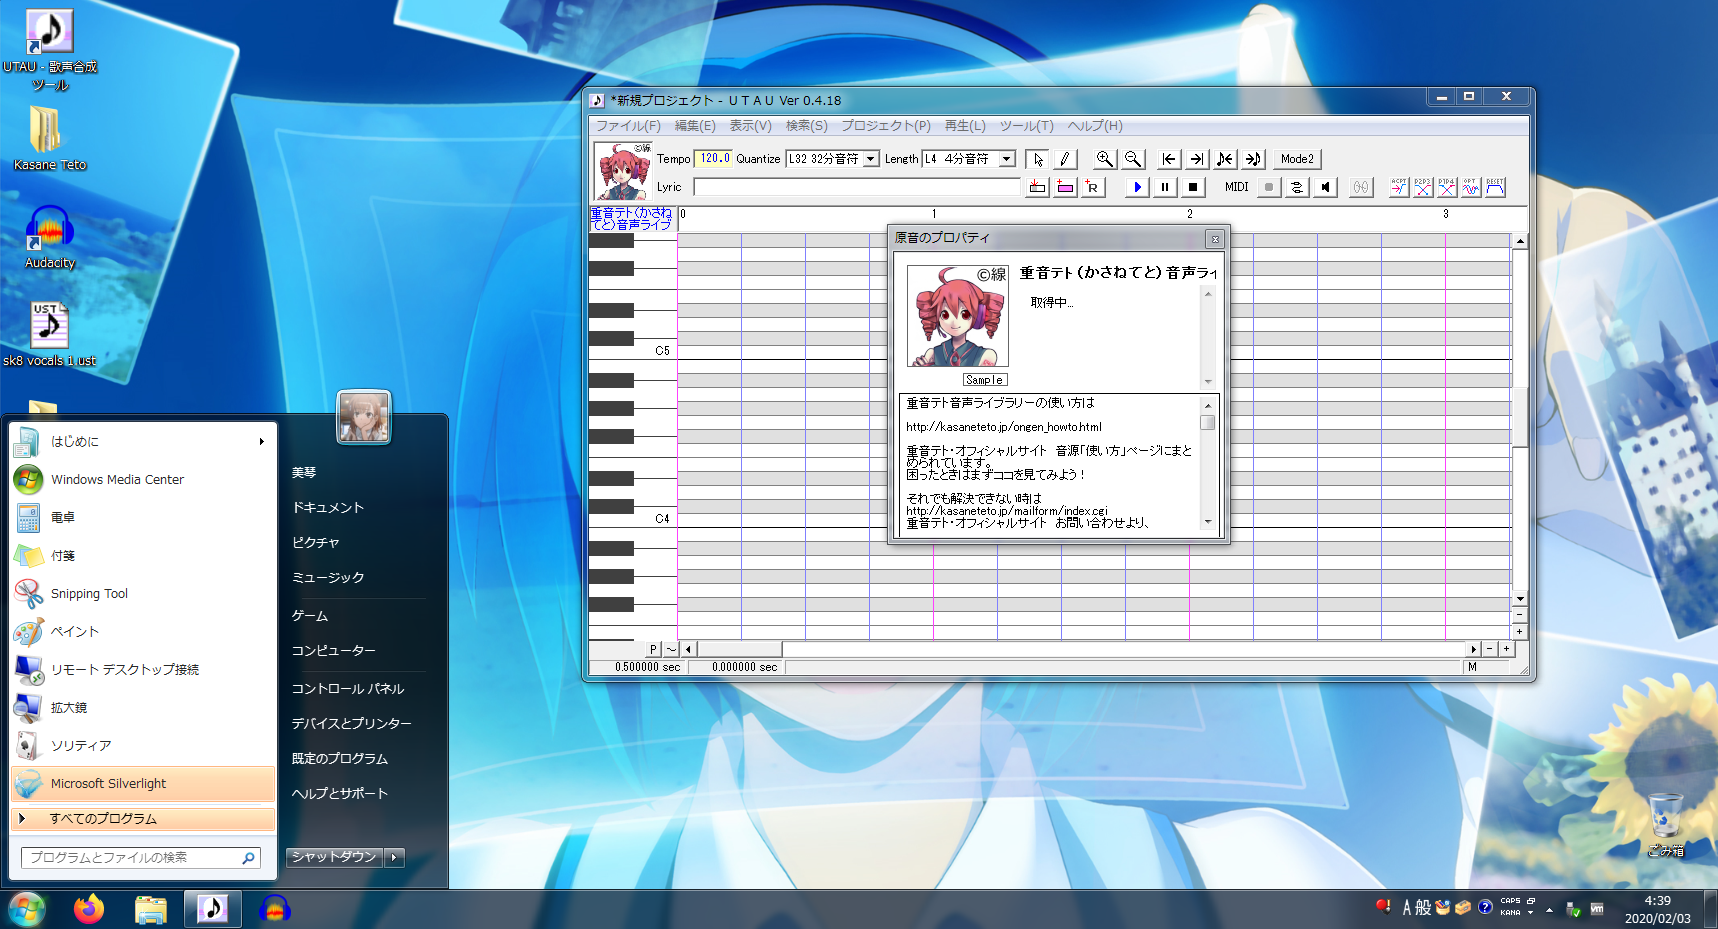The height and width of the screenshot is (929, 1718).
Task: Click the next note navigation icon
Action: point(1253,159)
